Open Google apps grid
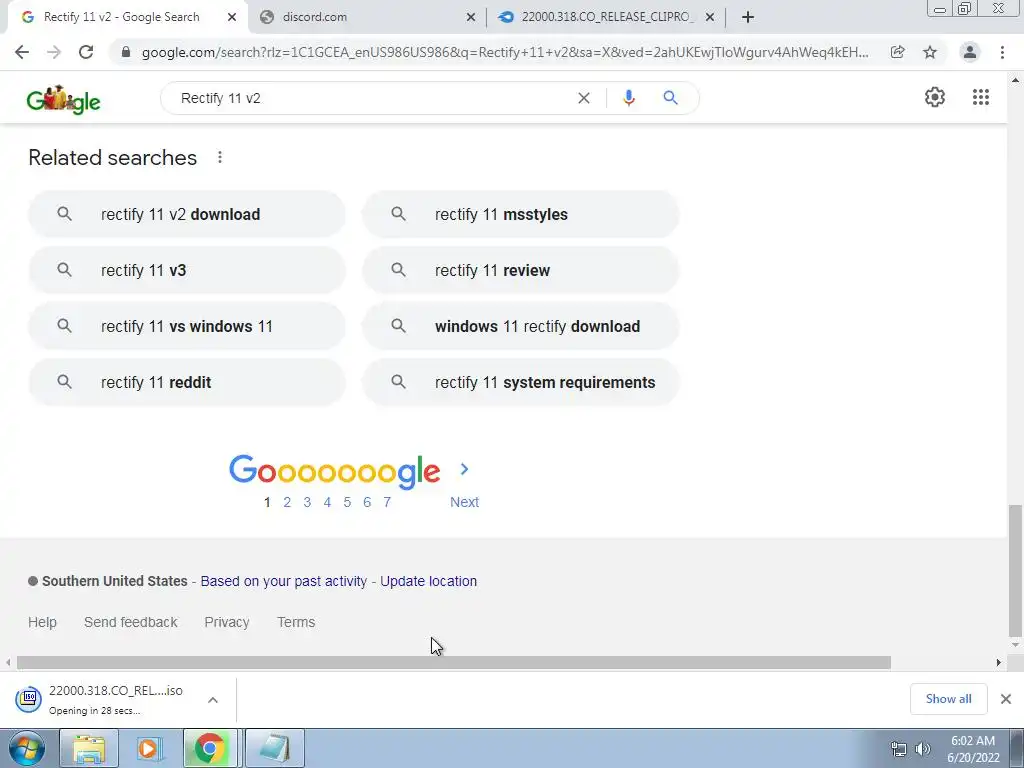1024x768 pixels. tap(981, 97)
